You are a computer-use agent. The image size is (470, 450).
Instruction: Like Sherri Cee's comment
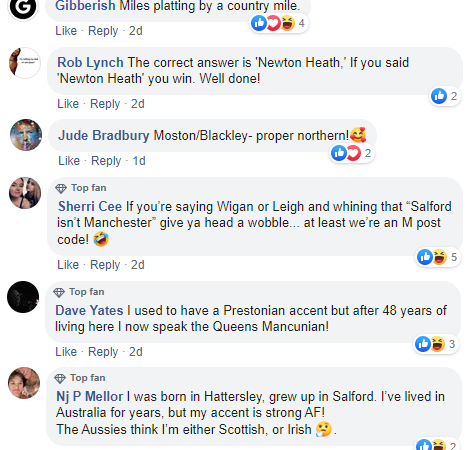(68, 265)
